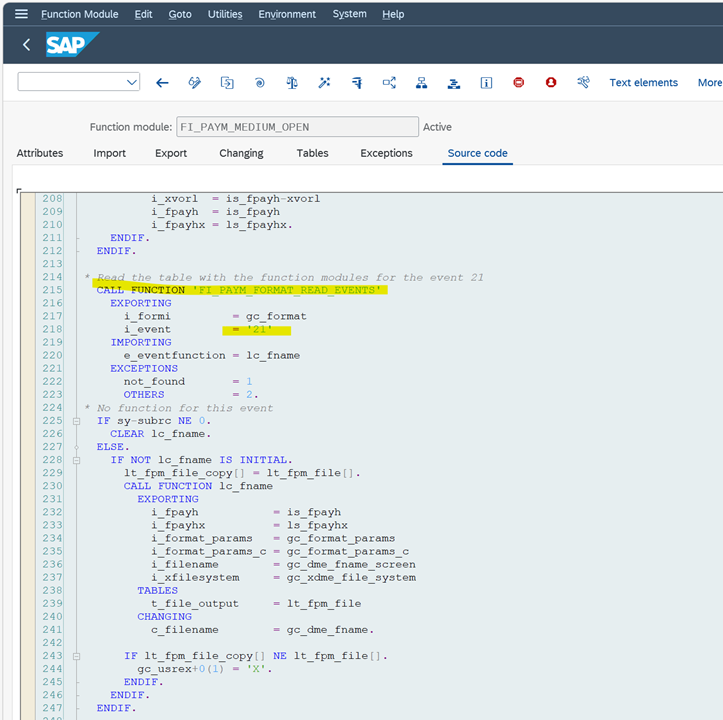Click the Active/Inactive swirl icon
This screenshot has width=723, height=720.
[260, 83]
